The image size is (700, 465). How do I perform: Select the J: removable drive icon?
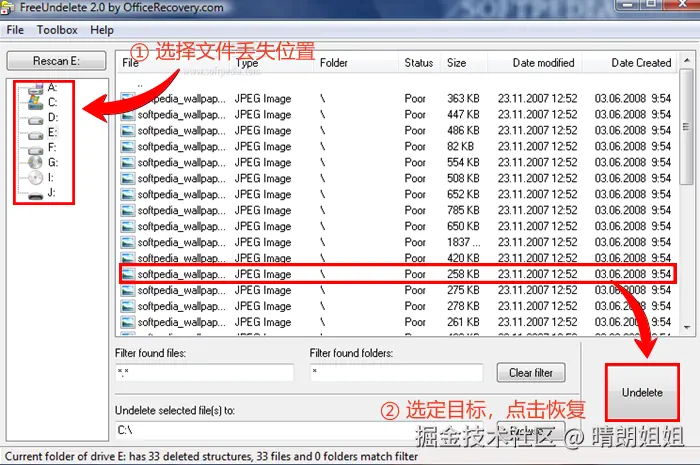coord(36,195)
